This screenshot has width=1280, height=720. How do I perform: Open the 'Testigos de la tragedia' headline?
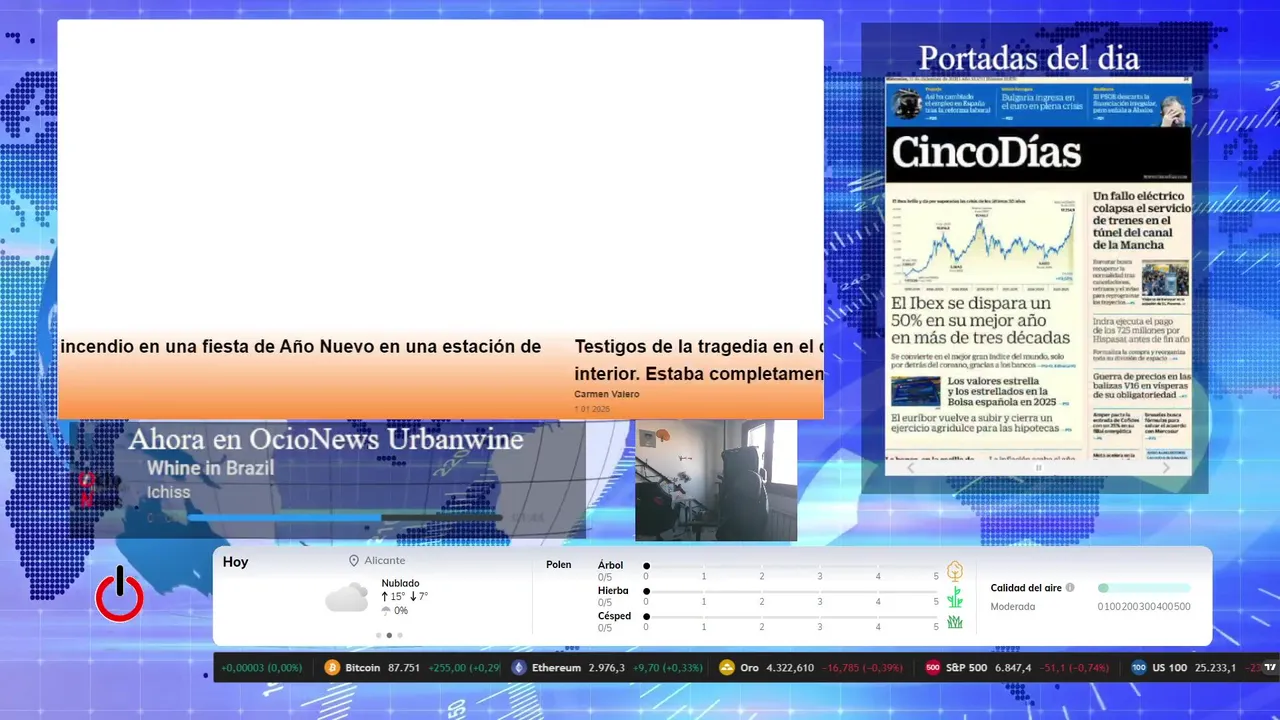pos(698,360)
